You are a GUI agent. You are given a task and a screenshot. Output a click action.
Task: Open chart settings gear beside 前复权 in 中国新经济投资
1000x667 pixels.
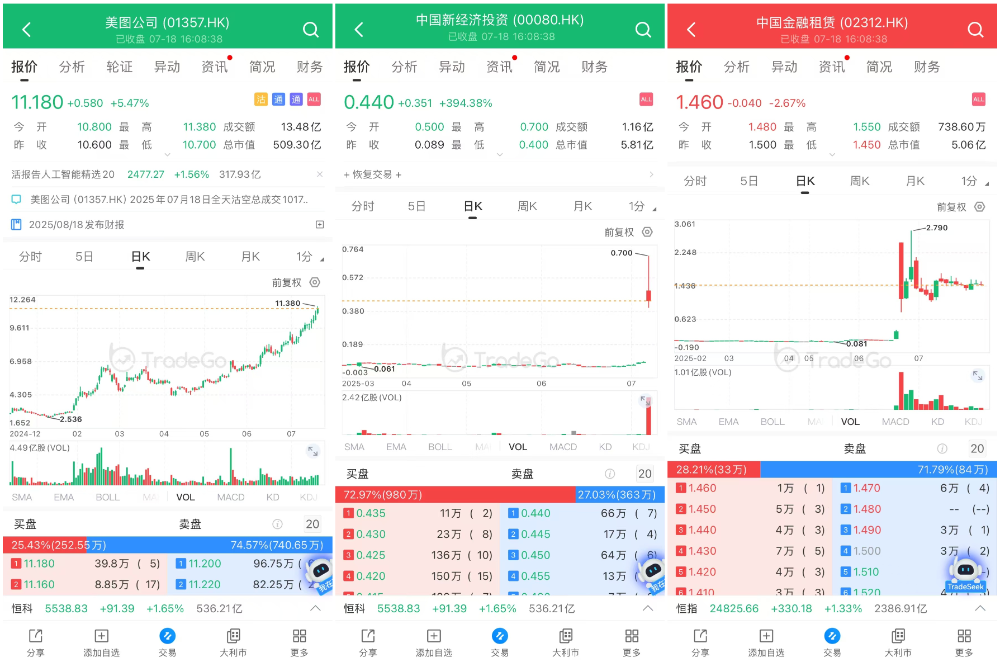click(x=647, y=232)
